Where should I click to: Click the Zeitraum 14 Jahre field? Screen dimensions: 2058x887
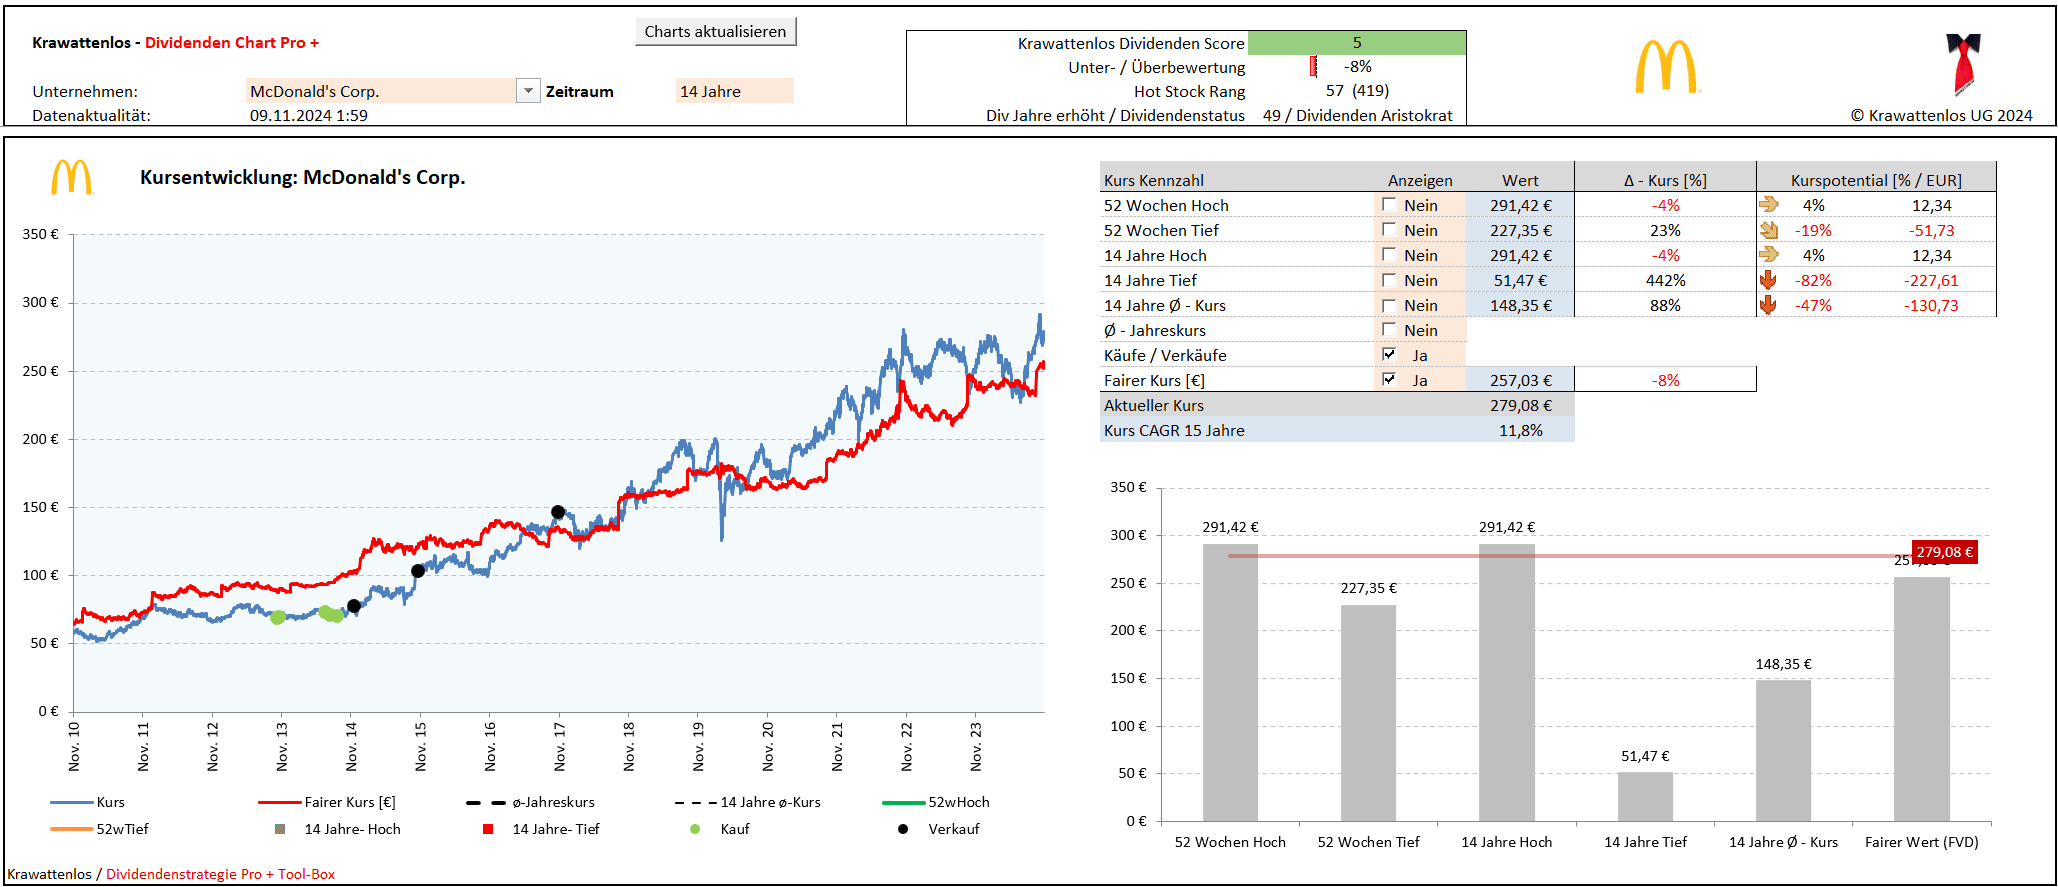(734, 91)
